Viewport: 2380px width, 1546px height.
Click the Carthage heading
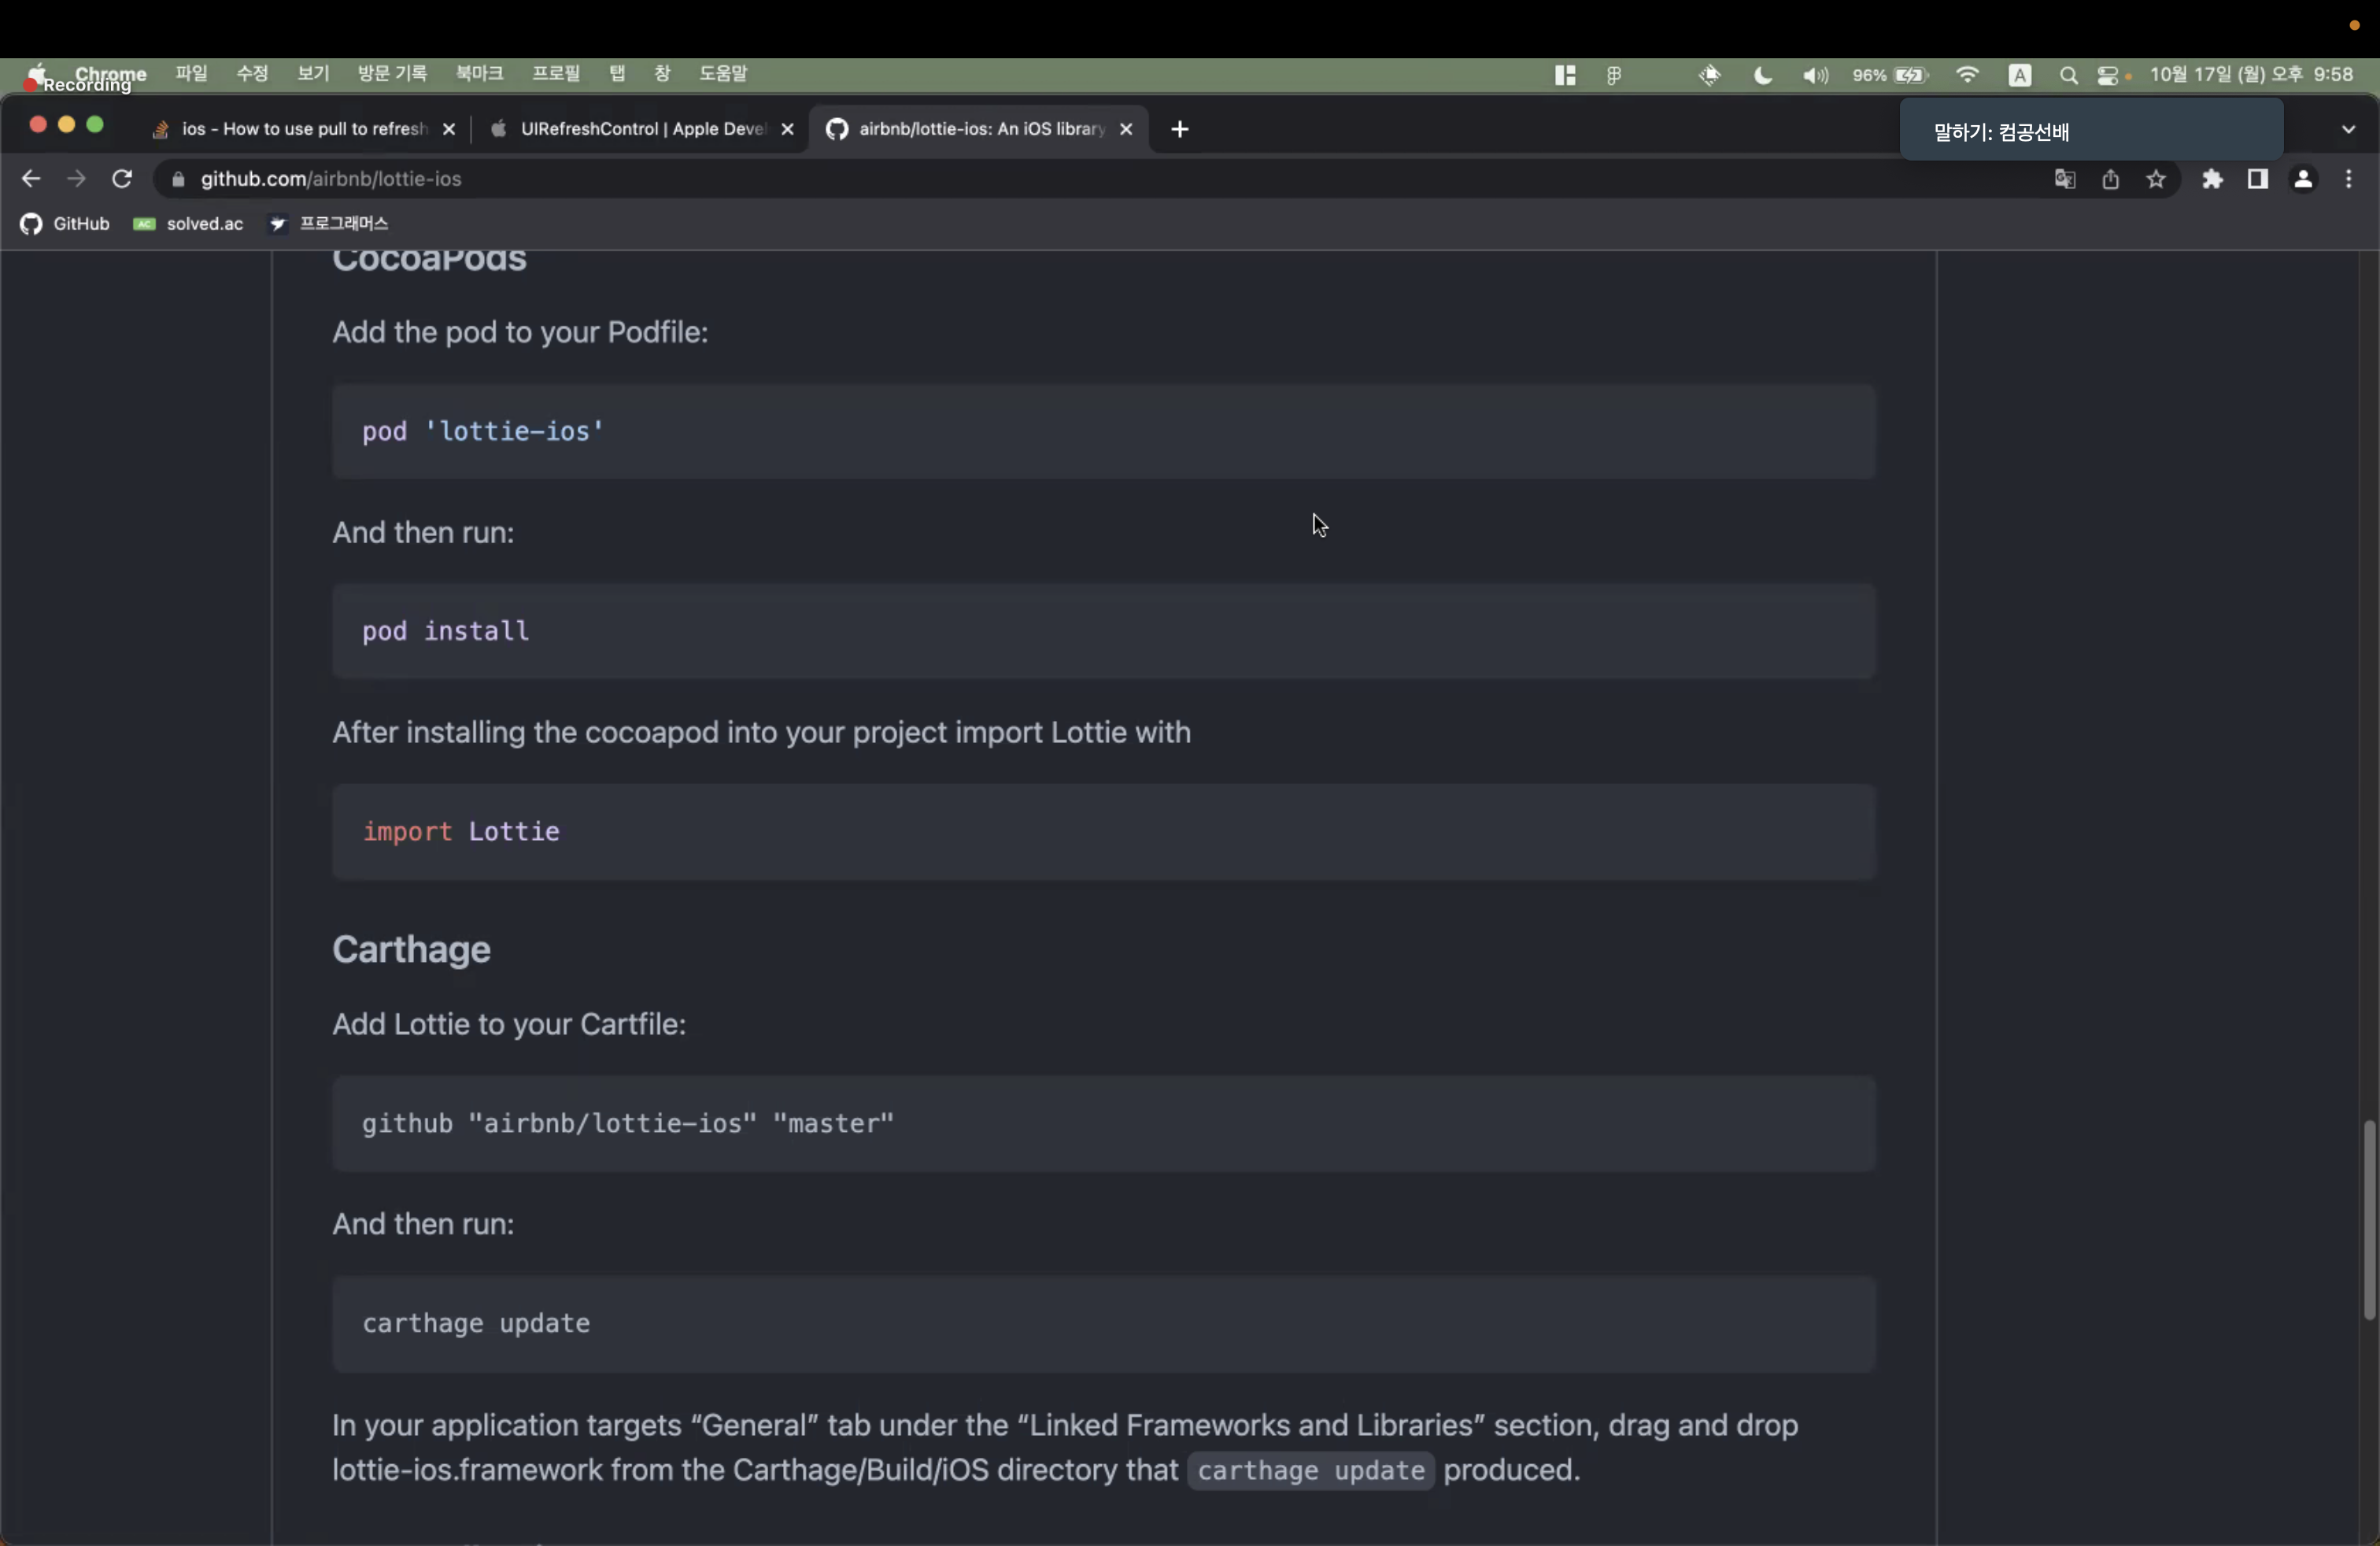point(411,949)
